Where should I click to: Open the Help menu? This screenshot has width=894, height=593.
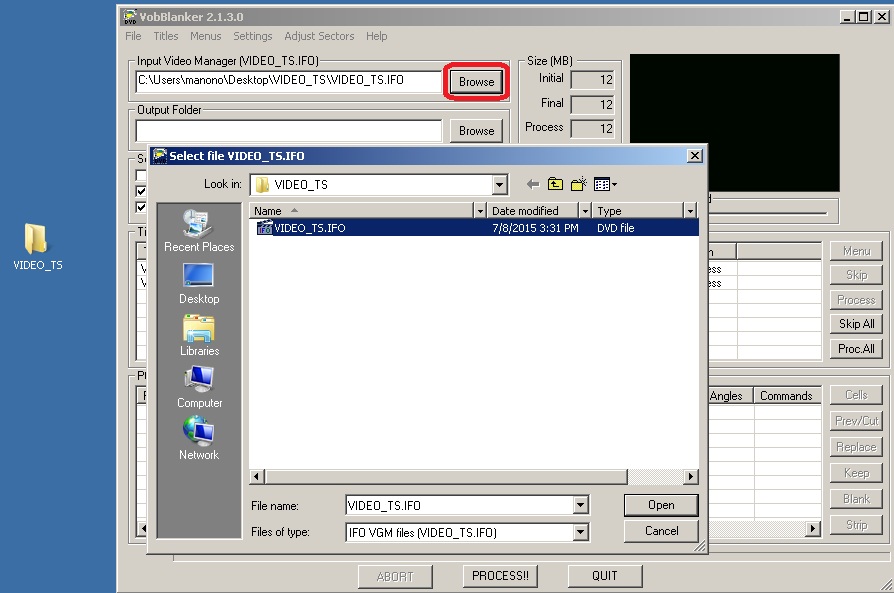coord(377,36)
